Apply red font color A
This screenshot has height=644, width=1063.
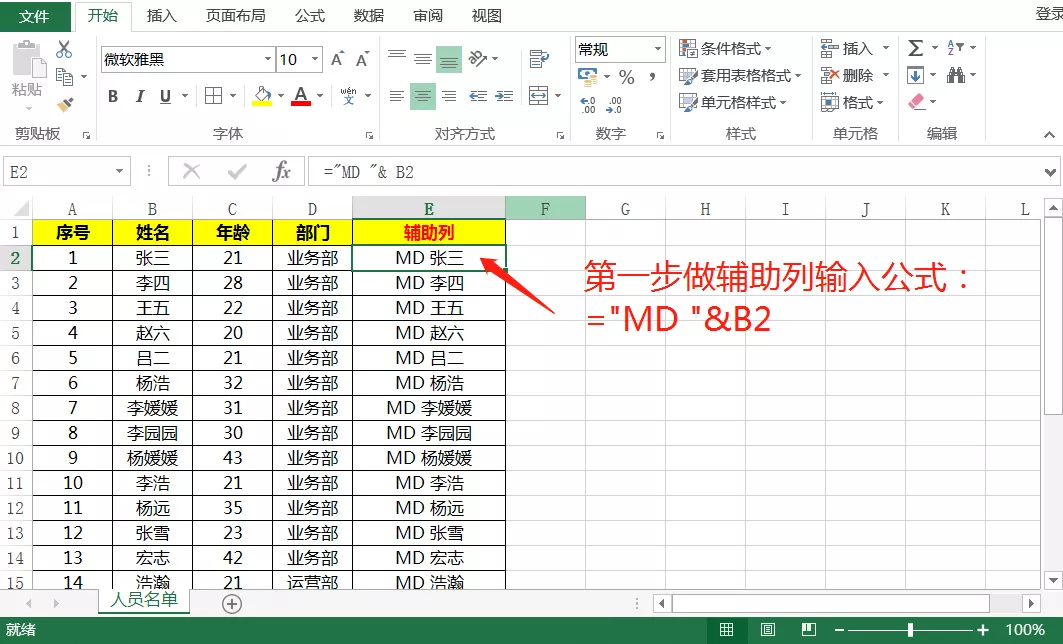(301, 96)
